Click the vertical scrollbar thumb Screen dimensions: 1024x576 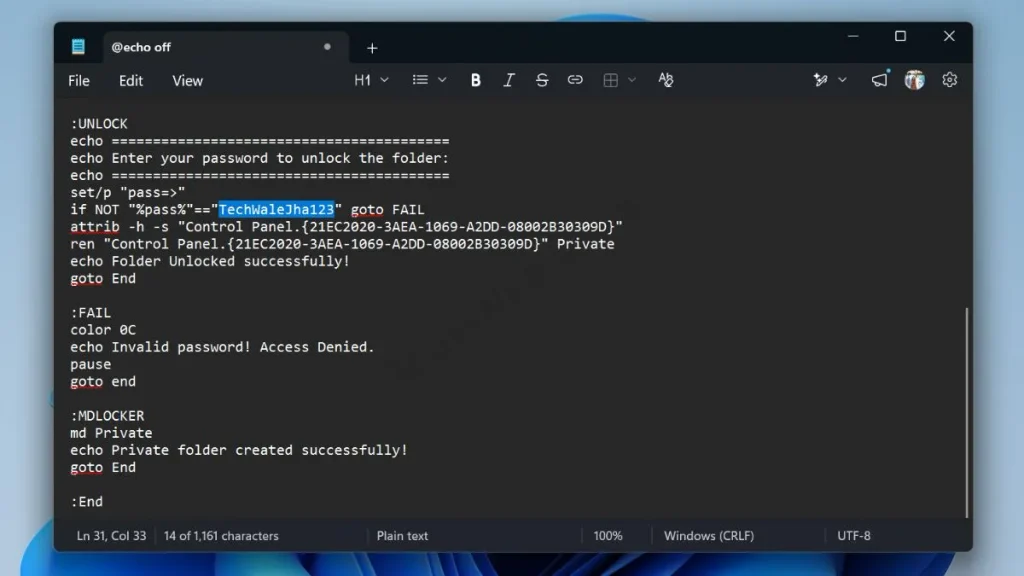(967, 412)
